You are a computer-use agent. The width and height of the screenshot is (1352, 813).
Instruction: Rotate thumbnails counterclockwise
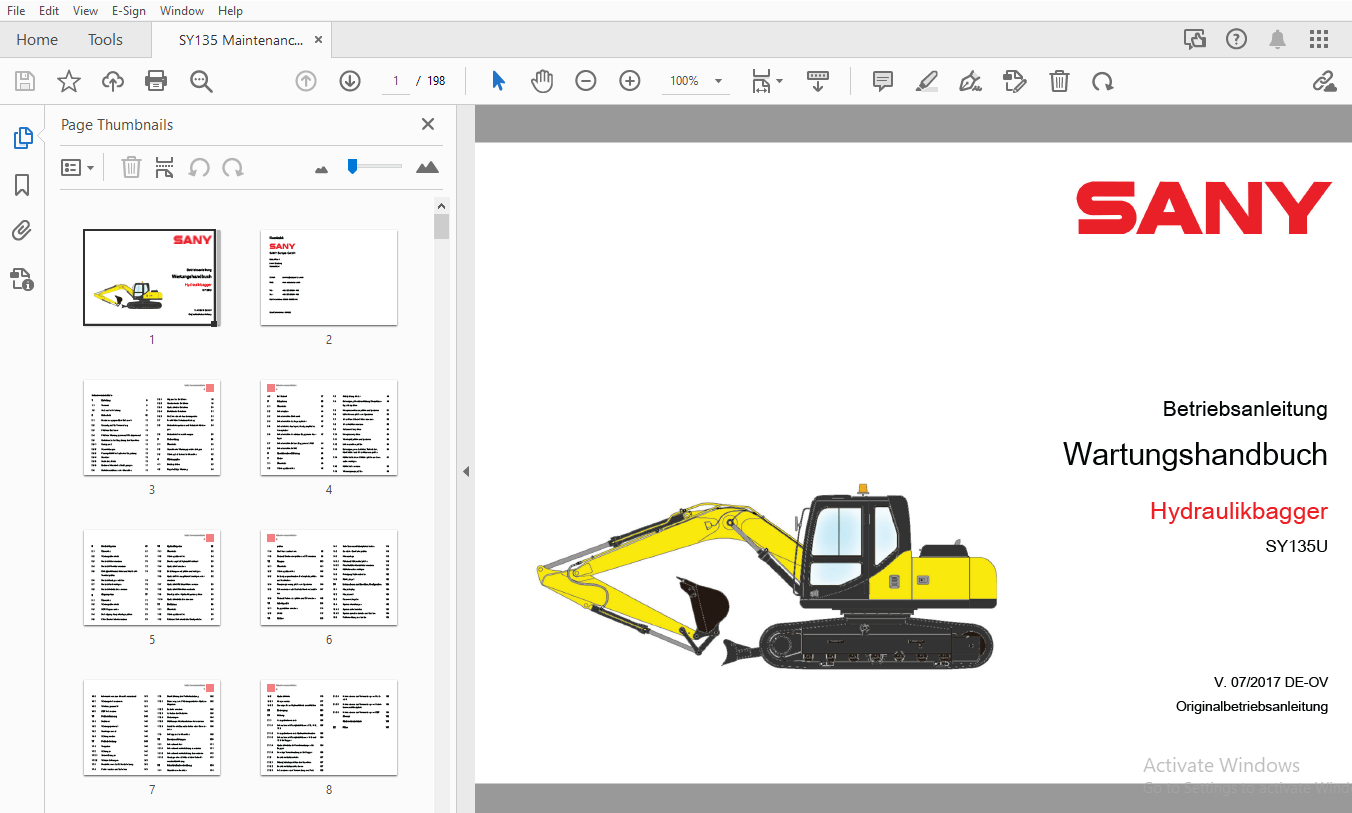199,167
